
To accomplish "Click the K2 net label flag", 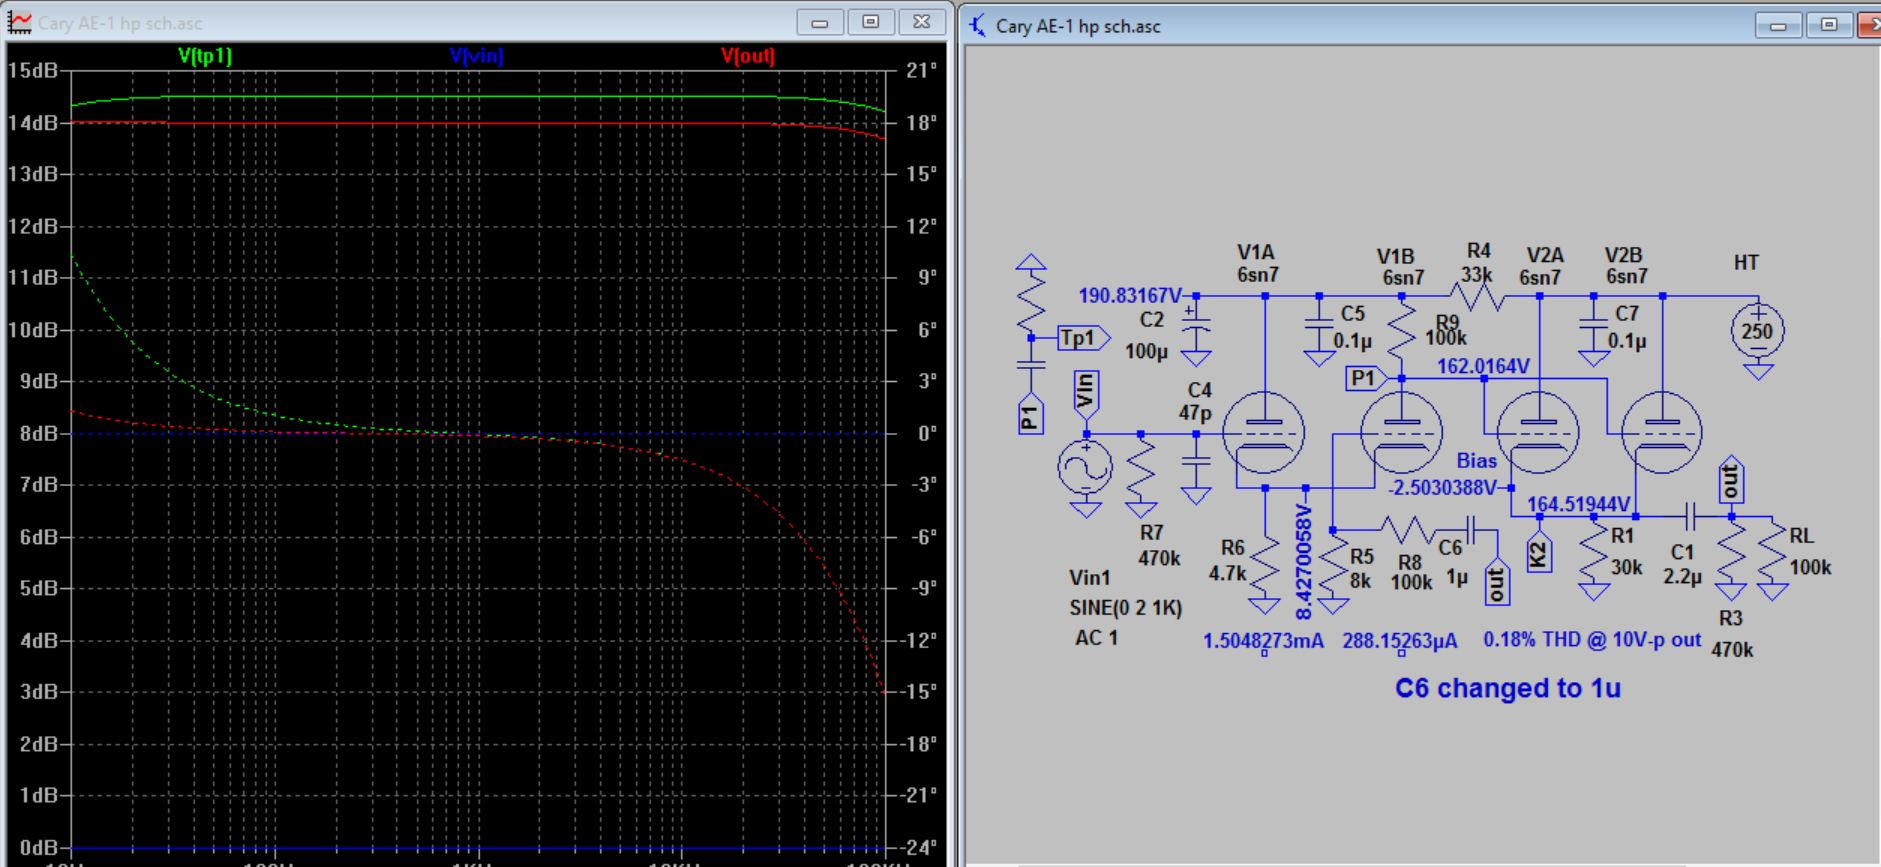I will 1539,552.
